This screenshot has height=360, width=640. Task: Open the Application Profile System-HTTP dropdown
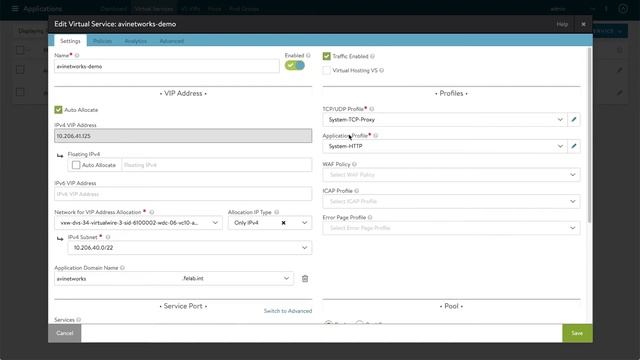click(x=560, y=146)
